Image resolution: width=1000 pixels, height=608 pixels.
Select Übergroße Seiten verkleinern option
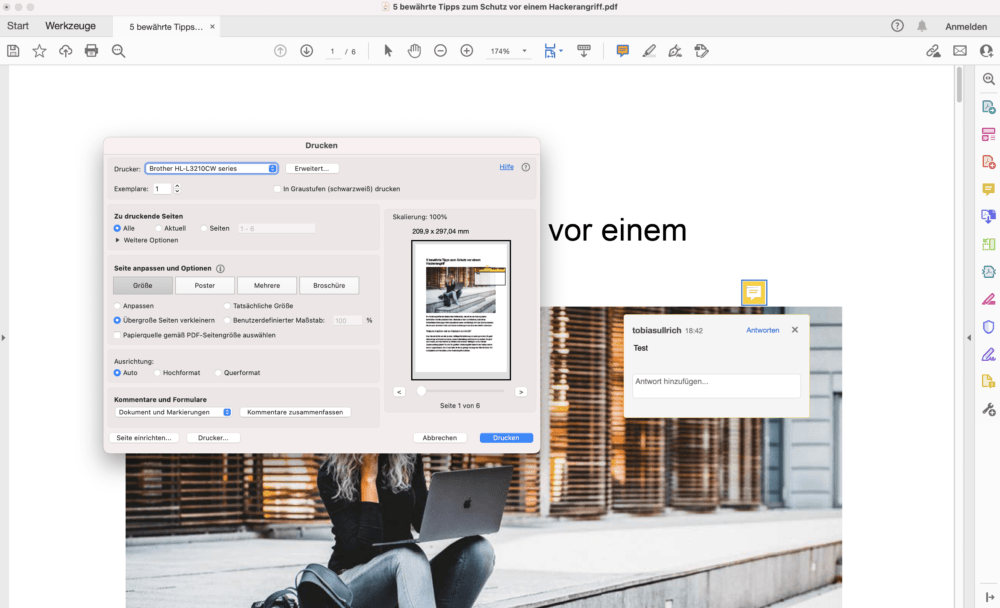pos(117,320)
